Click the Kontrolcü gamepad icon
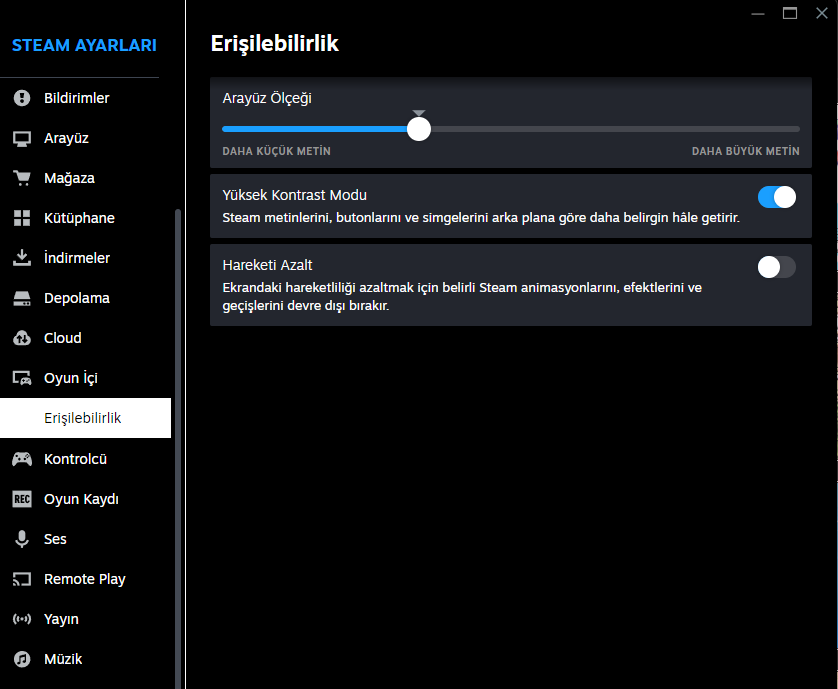Image resolution: width=838 pixels, height=689 pixels. (x=22, y=459)
